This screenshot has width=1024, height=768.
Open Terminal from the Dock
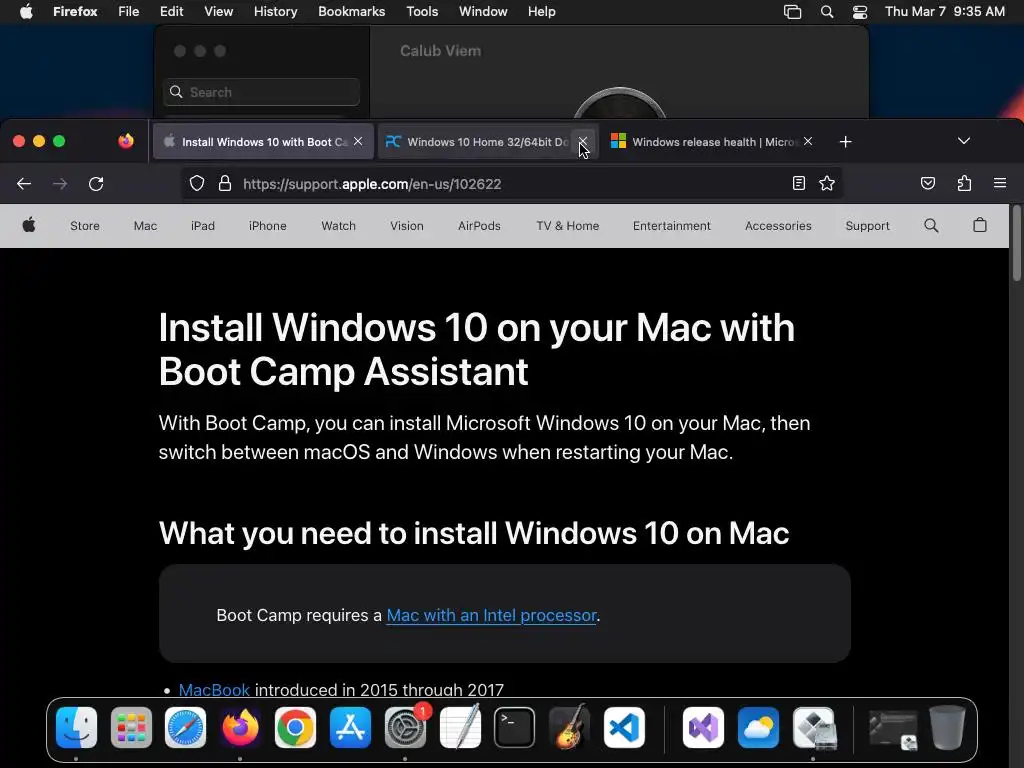pos(515,728)
